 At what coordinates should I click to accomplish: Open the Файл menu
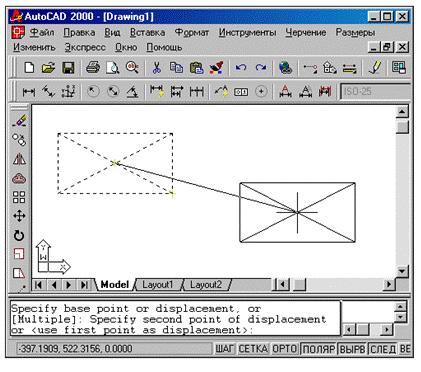point(42,32)
